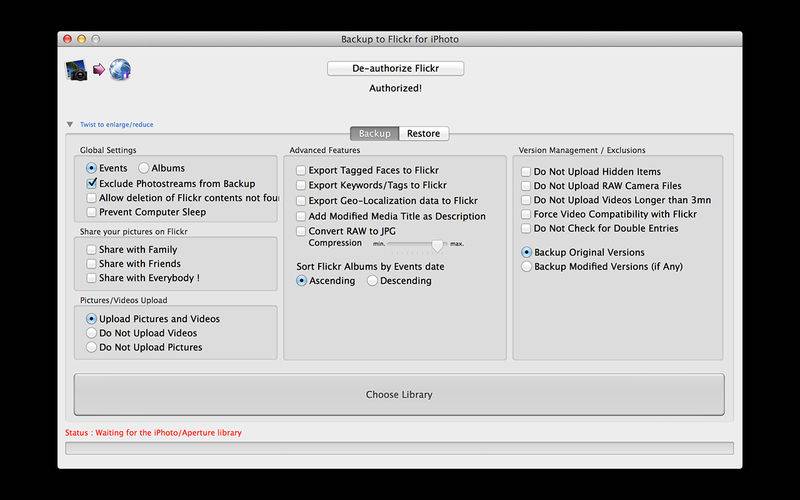
Task: Click the Choose Library button
Action: point(399,394)
